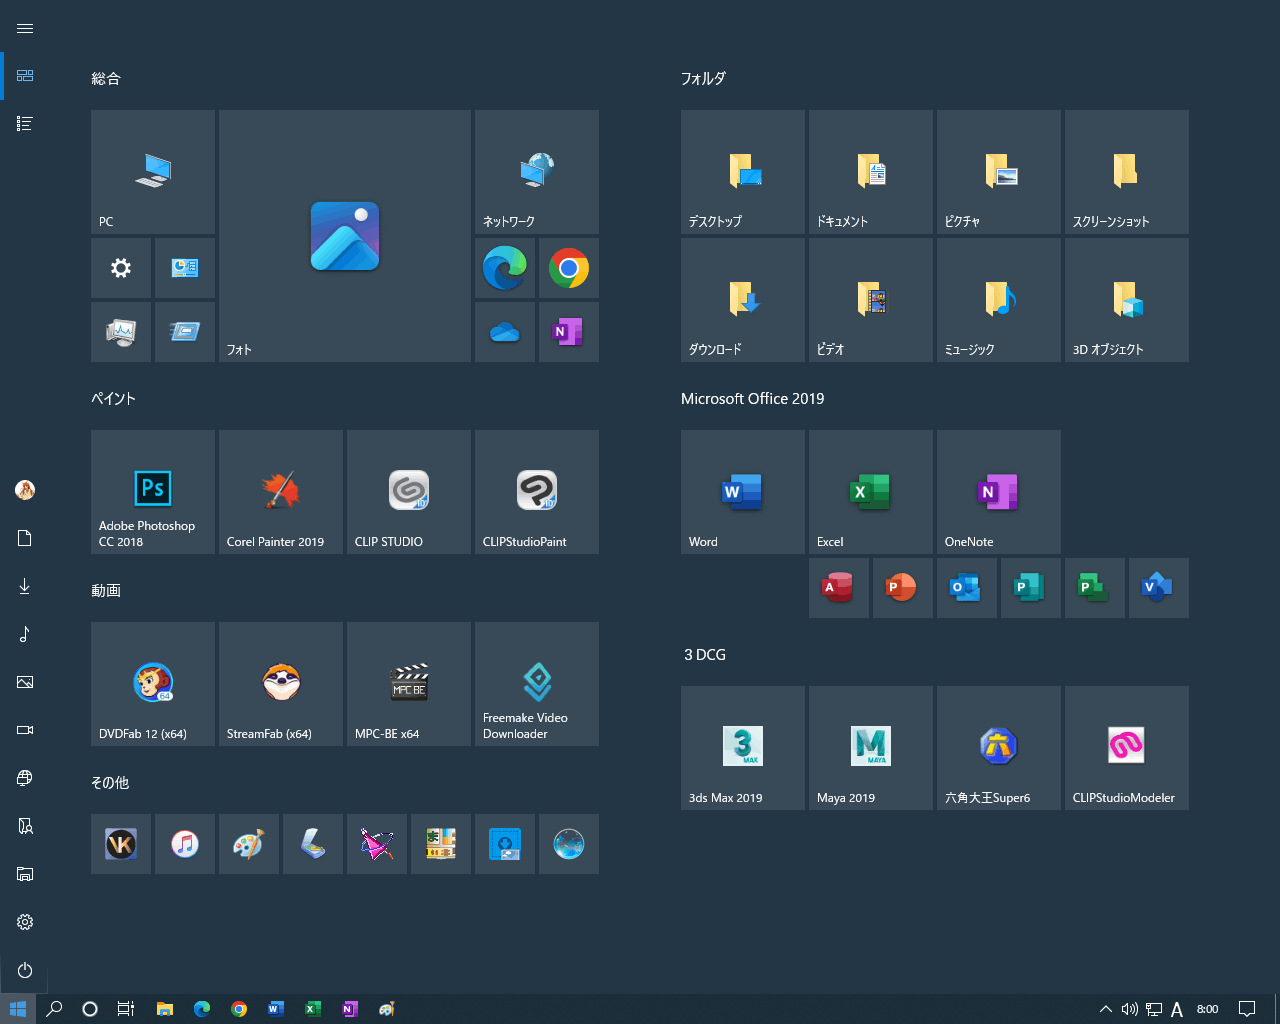Open the デスクトップ folder tile
Viewport: 1280px width, 1024px height.
point(743,172)
